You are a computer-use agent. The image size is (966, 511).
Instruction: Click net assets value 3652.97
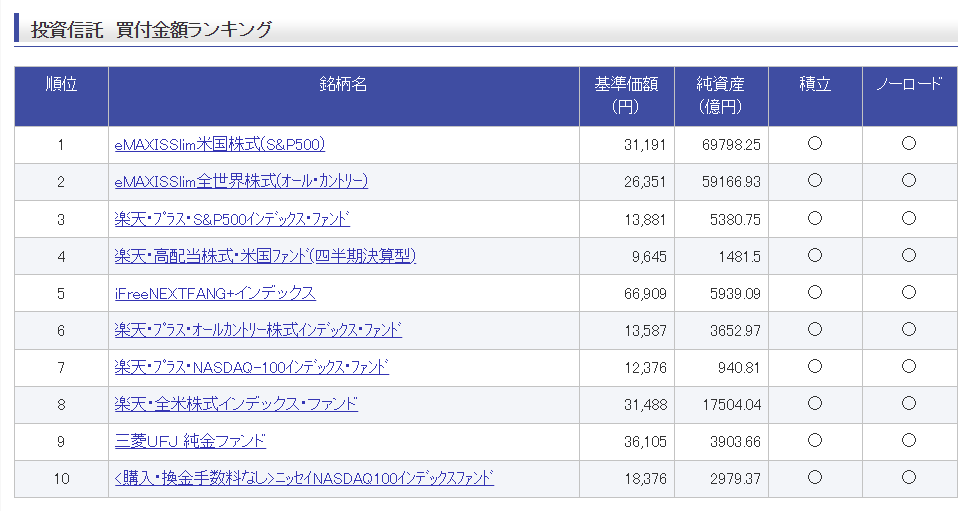(735, 331)
